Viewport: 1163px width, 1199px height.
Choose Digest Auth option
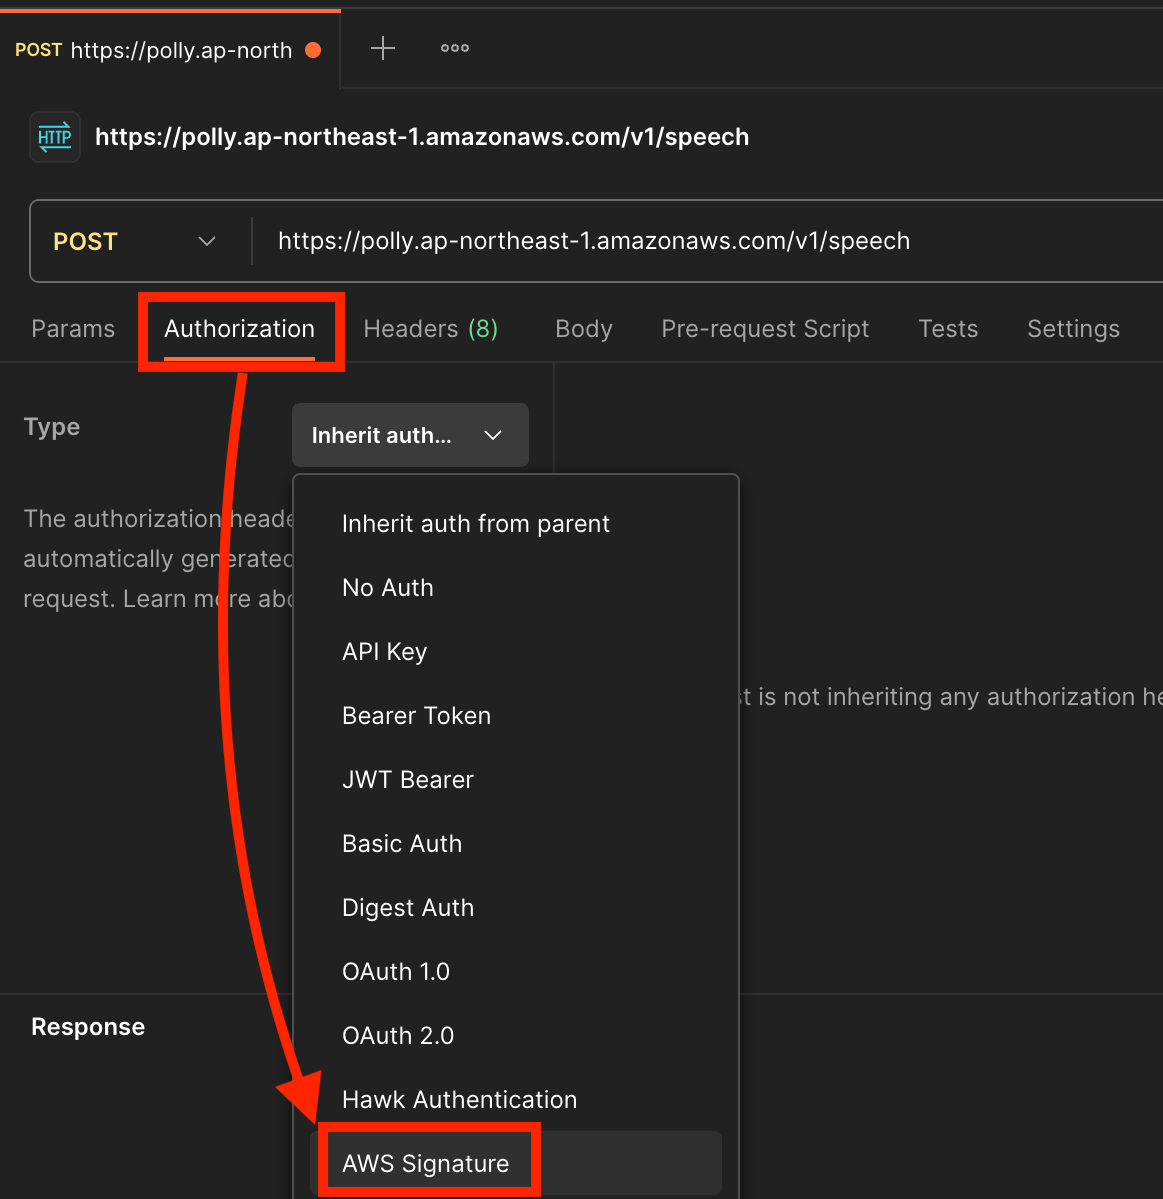(516, 908)
